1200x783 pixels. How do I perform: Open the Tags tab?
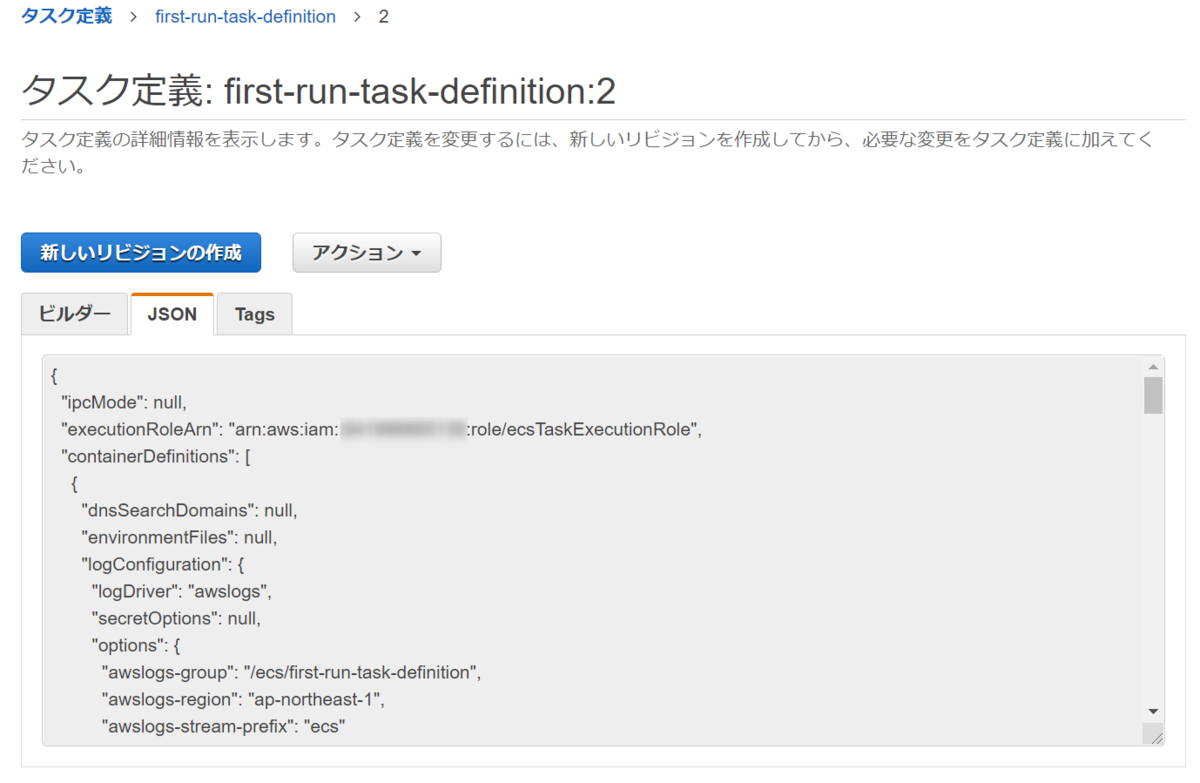pyautogui.click(x=255, y=314)
